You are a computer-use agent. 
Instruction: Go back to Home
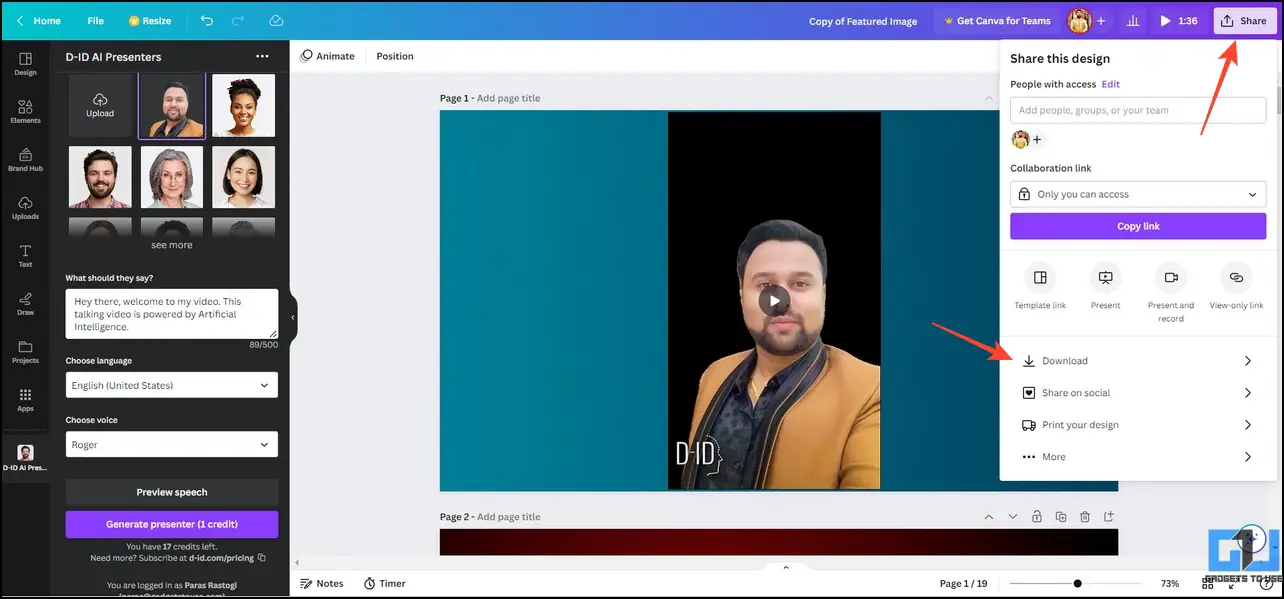pos(38,20)
